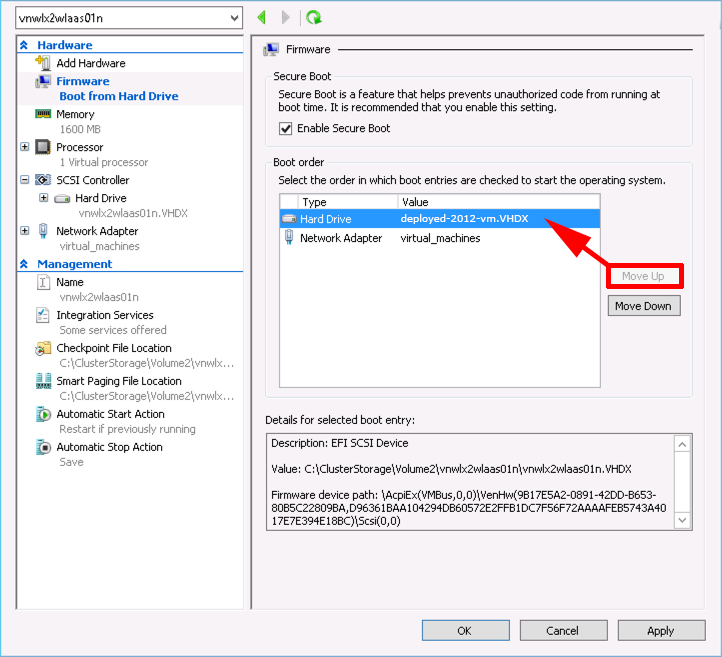Click the Integration Services icon
The width and height of the screenshot is (722, 657).
click(43, 315)
